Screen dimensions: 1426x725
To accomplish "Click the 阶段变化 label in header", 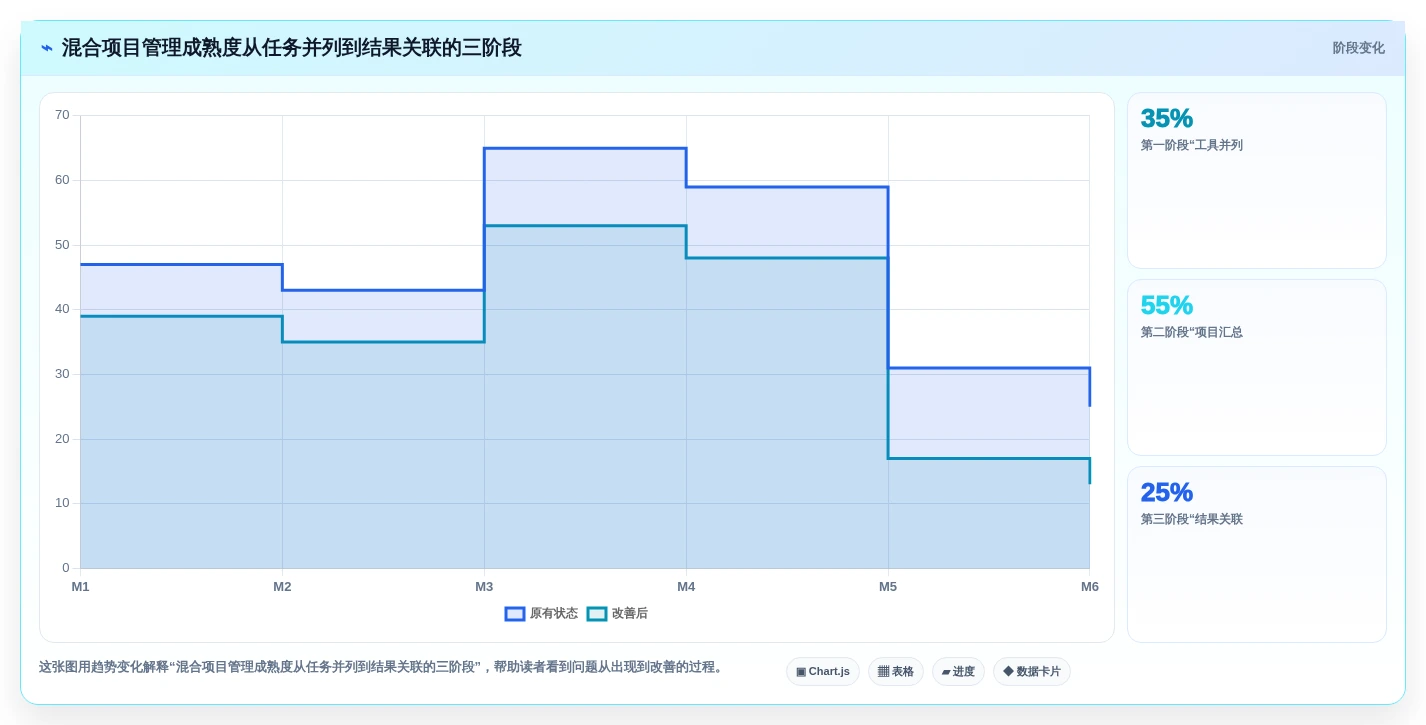I will [1358, 48].
